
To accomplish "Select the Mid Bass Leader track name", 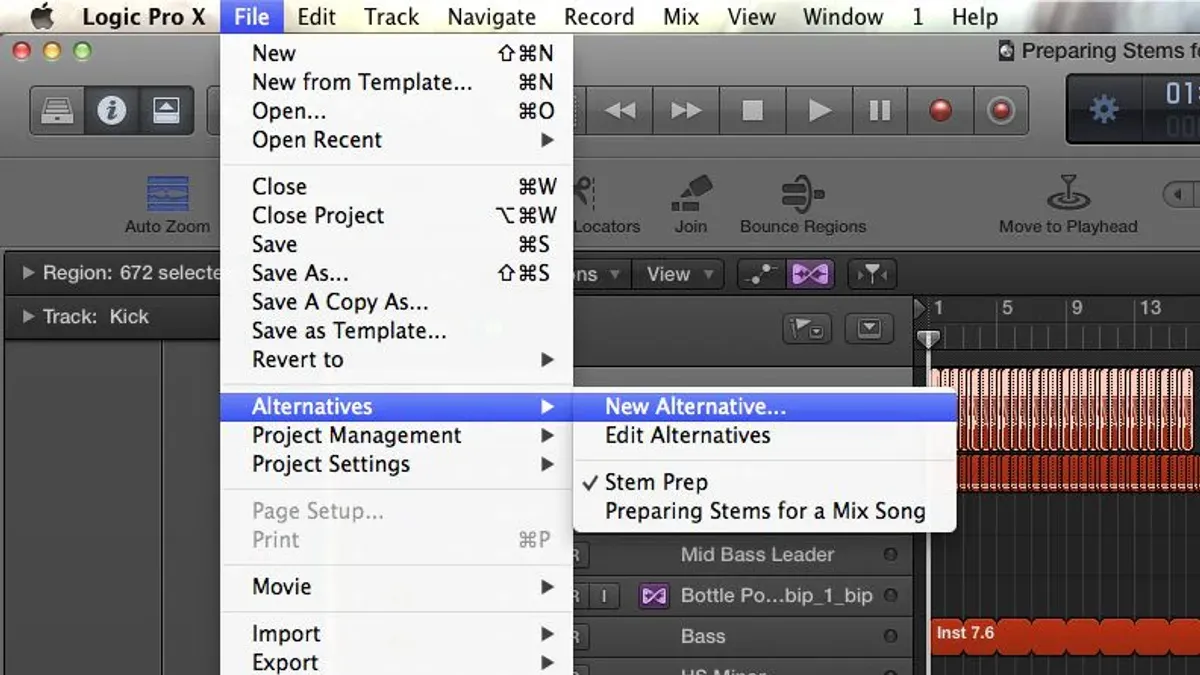I will (x=757, y=554).
